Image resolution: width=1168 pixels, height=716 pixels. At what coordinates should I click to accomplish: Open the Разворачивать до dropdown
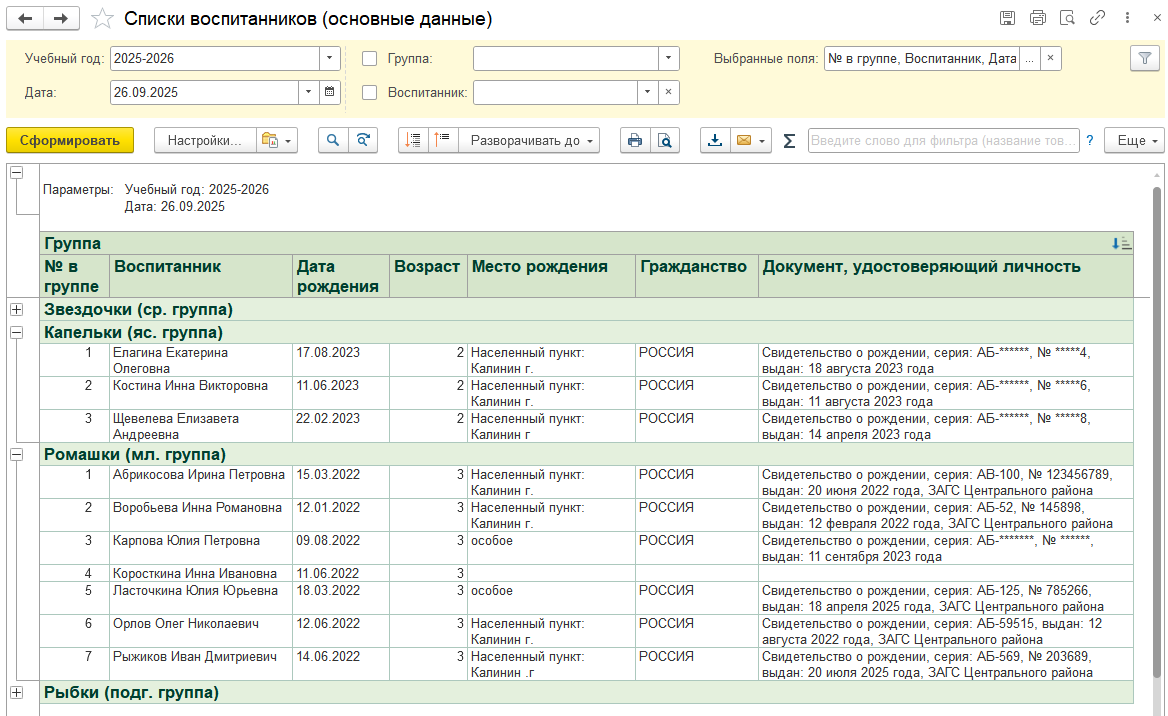pos(529,141)
